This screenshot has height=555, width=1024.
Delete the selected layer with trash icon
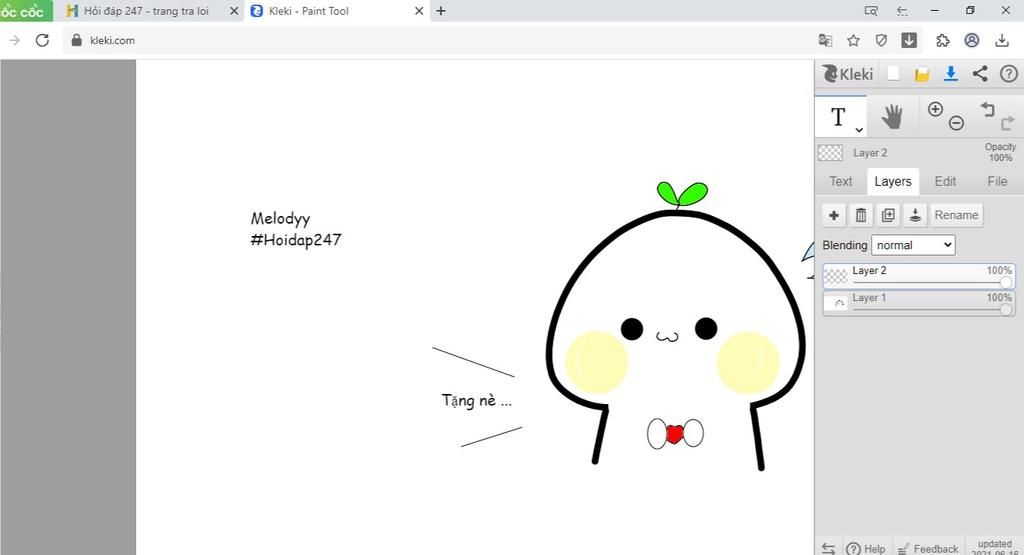[861, 215]
